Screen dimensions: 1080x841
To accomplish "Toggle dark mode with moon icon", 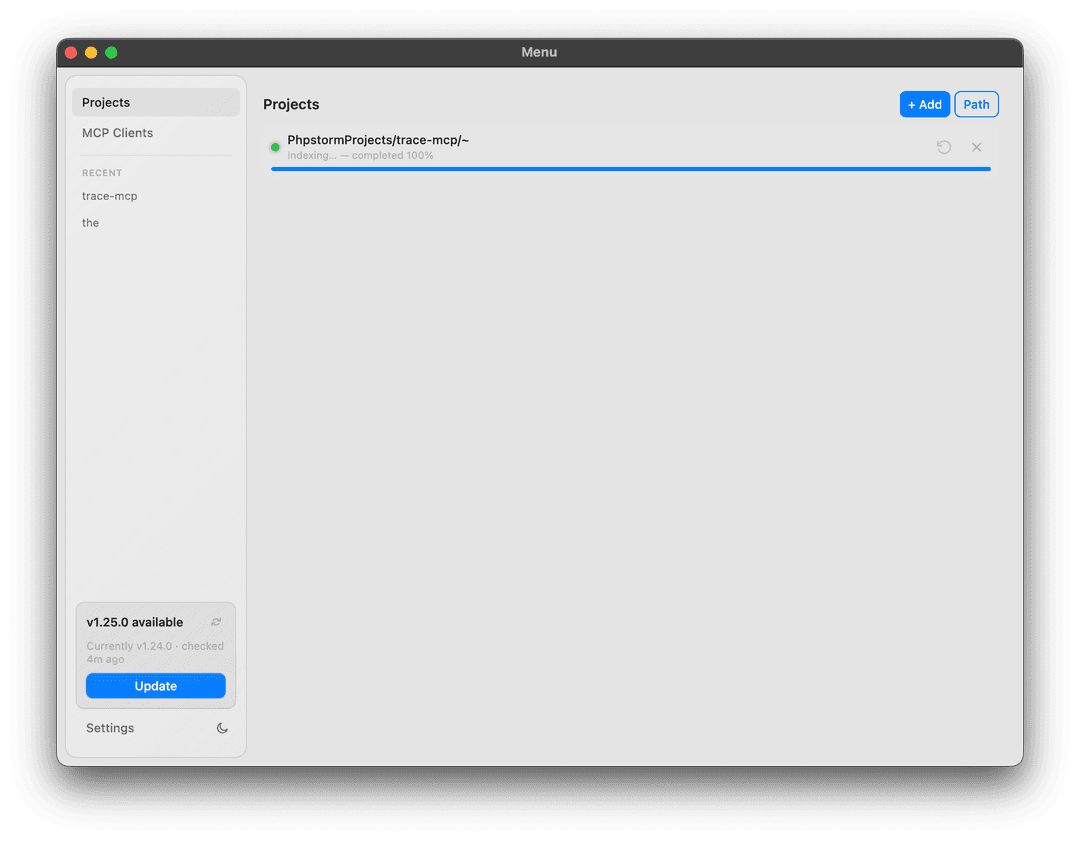I will coord(222,728).
